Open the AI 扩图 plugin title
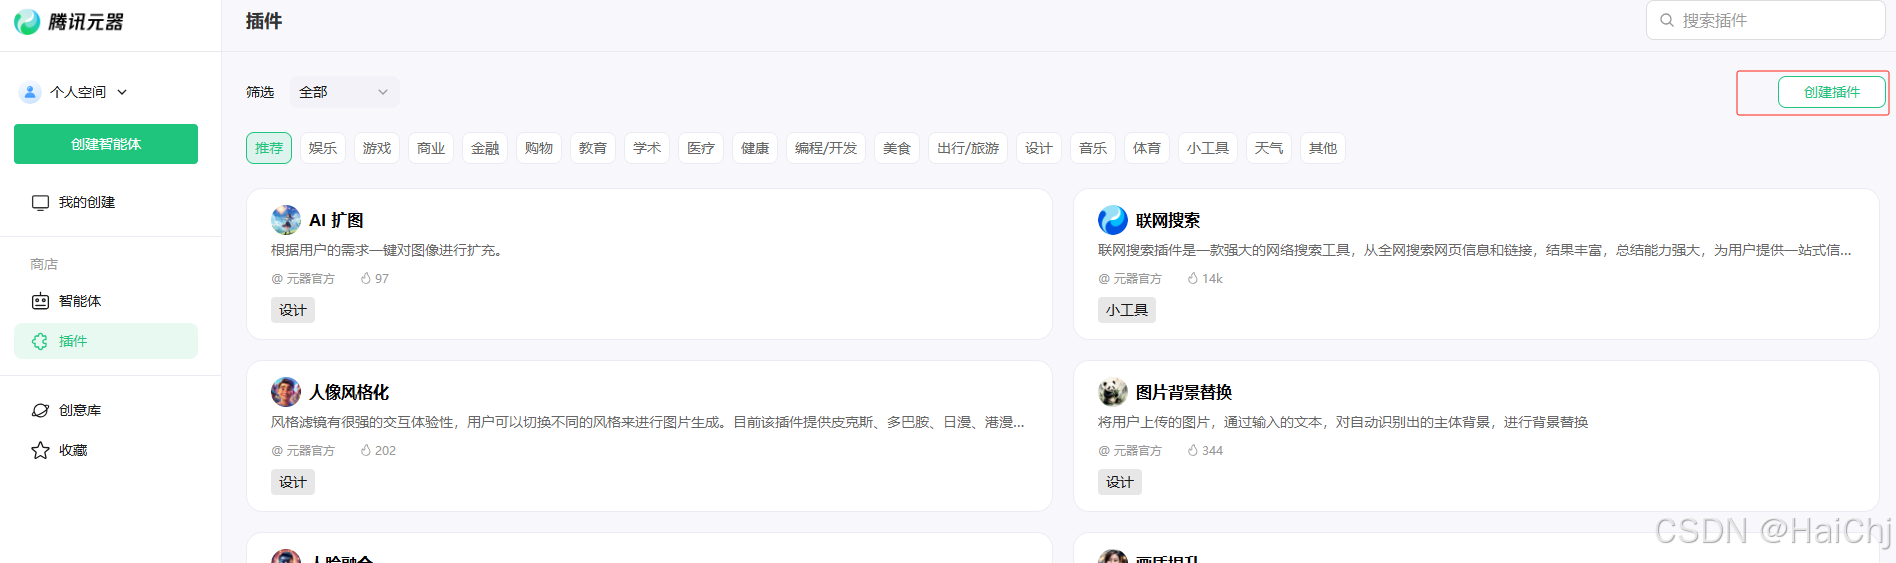Image resolution: width=1896 pixels, height=563 pixels. coord(336,220)
